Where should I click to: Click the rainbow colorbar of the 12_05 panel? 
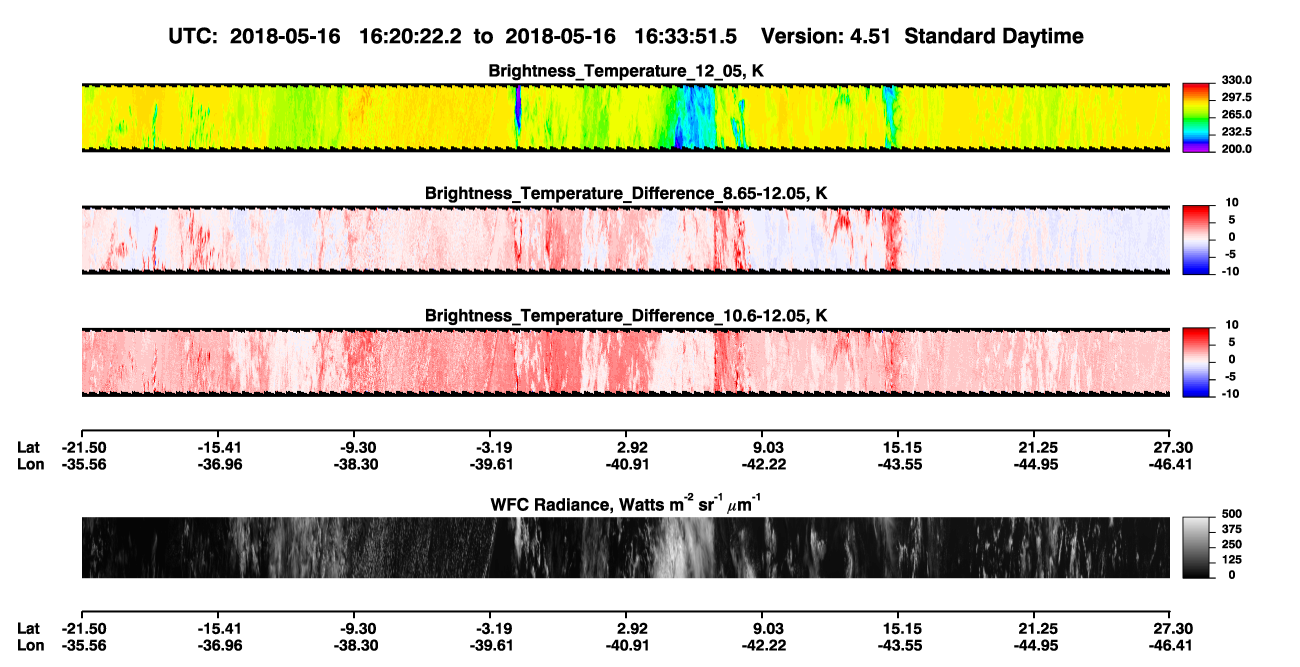pyautogui.click(x=1196, y=116)
